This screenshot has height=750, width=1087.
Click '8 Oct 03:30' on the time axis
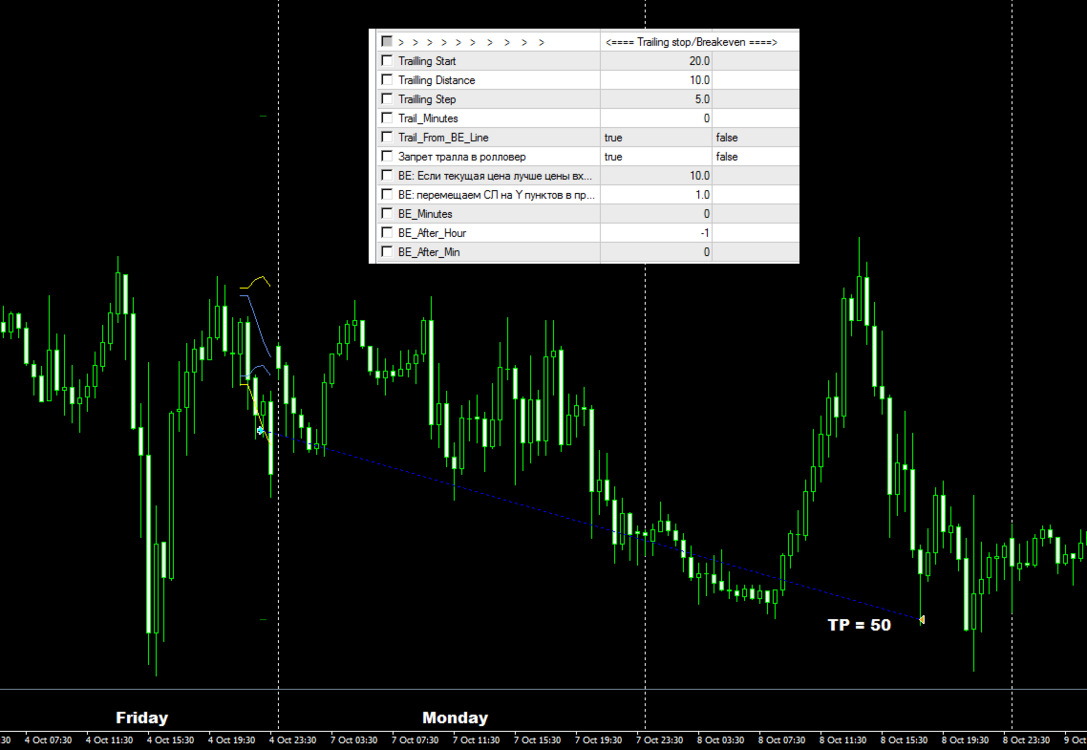(721, 740)
